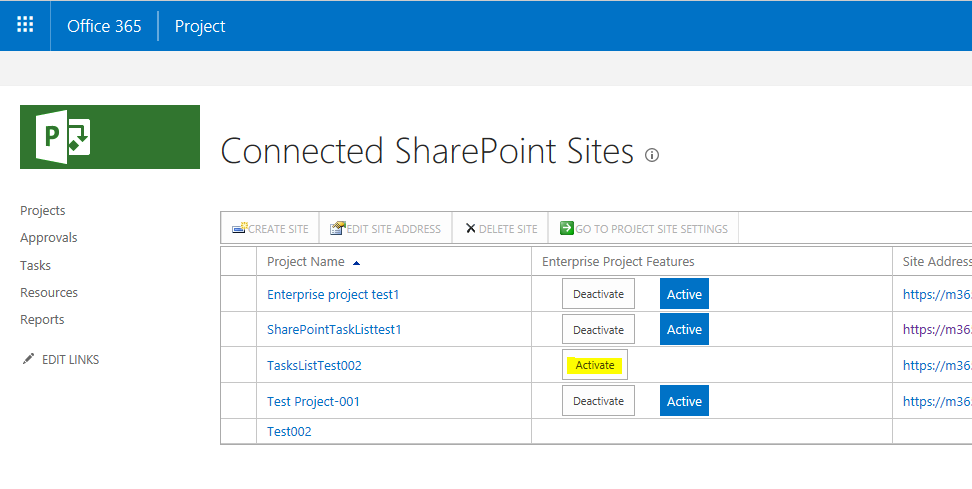The height and width of the screenshot is (489, 972).
Task: Click the Active badge for SharePointTaskListtest1
Action: [x=684, y=329]
